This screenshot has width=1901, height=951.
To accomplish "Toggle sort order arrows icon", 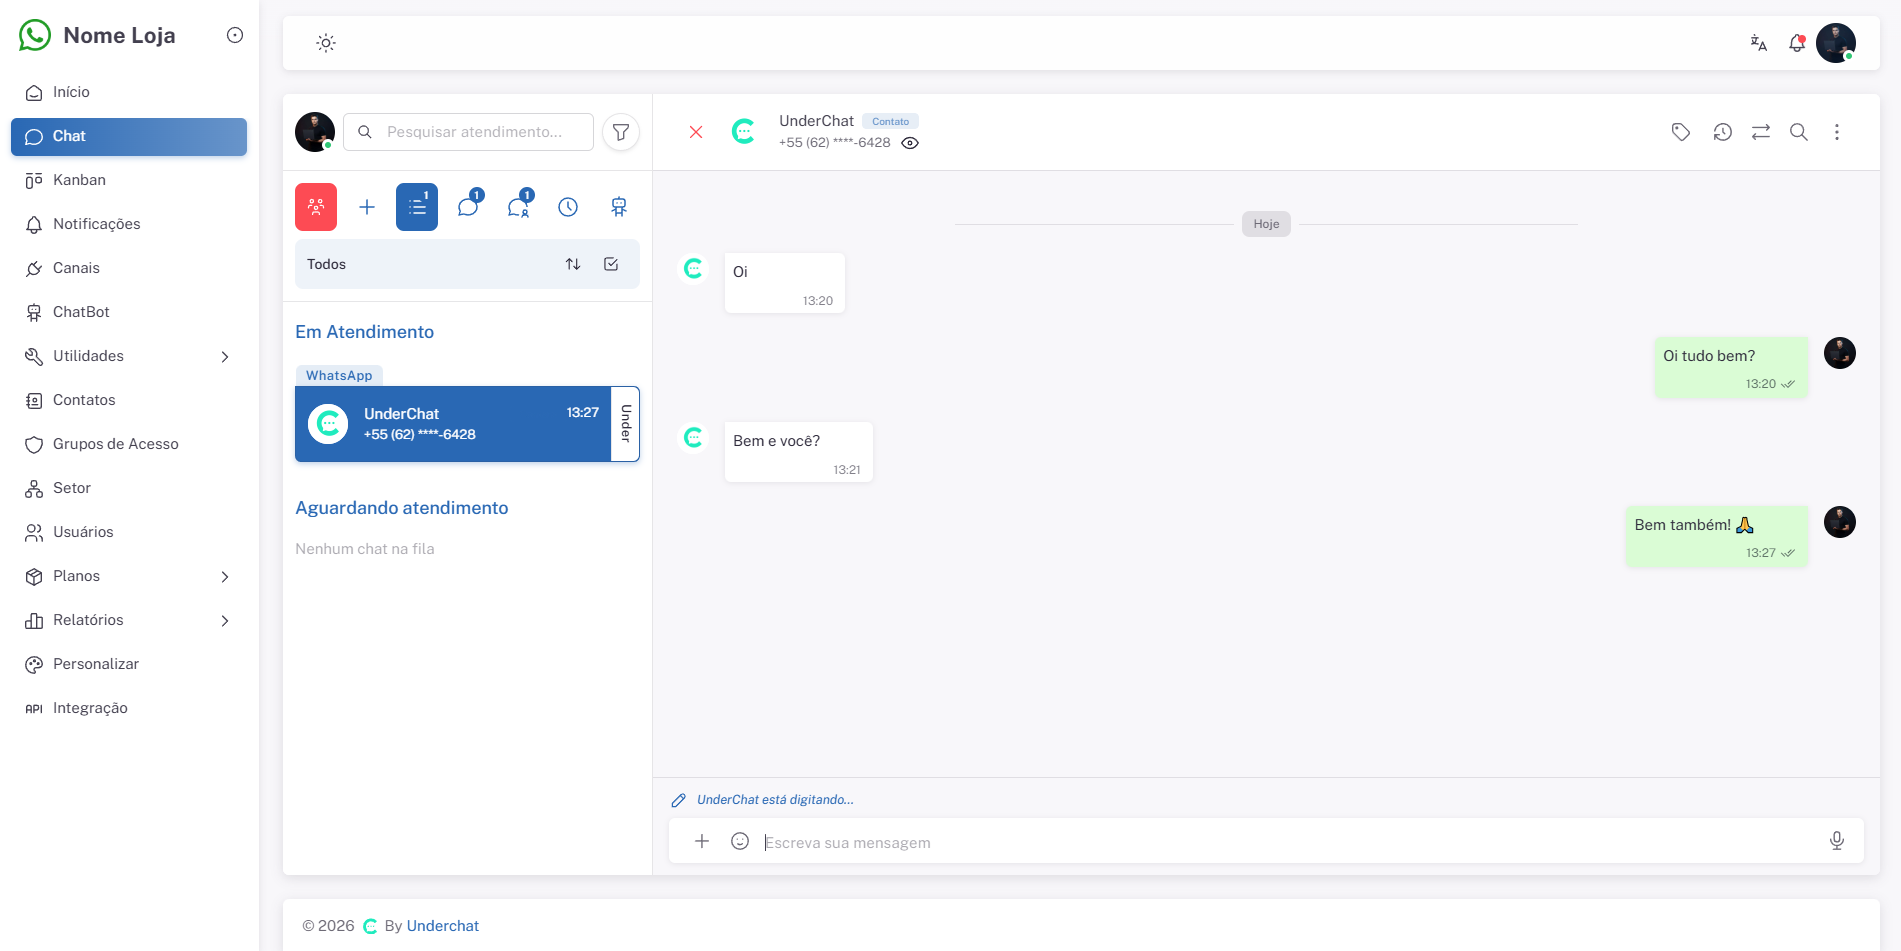I will (573, 264).
